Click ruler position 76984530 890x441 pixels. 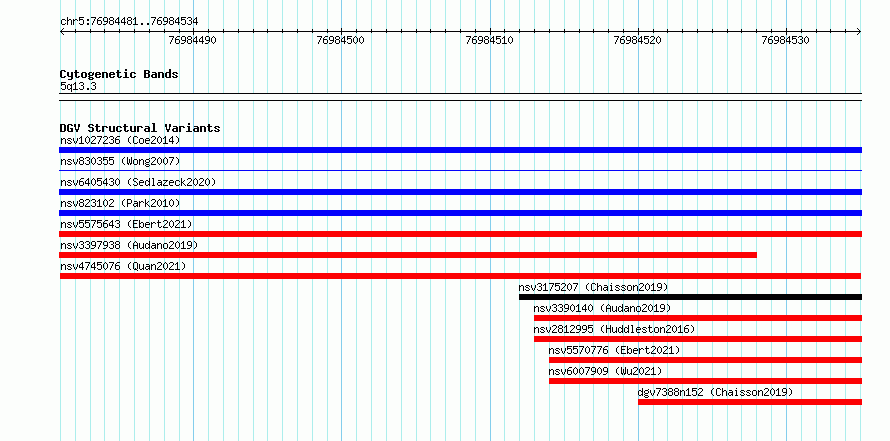(786, 41)
